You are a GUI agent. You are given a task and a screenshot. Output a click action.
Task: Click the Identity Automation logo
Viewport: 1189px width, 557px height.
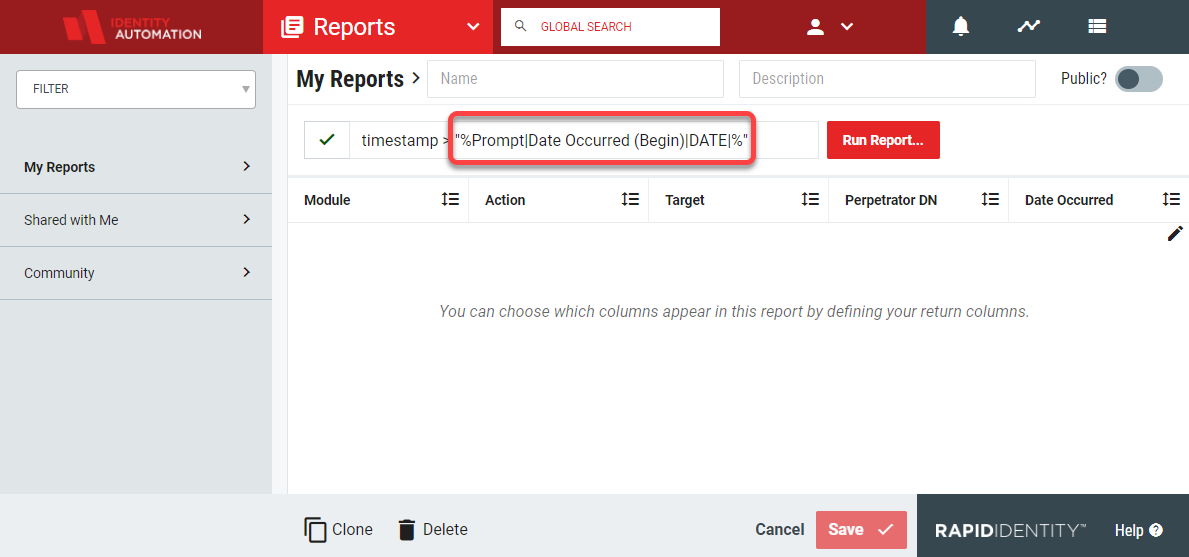coord(132,27)
